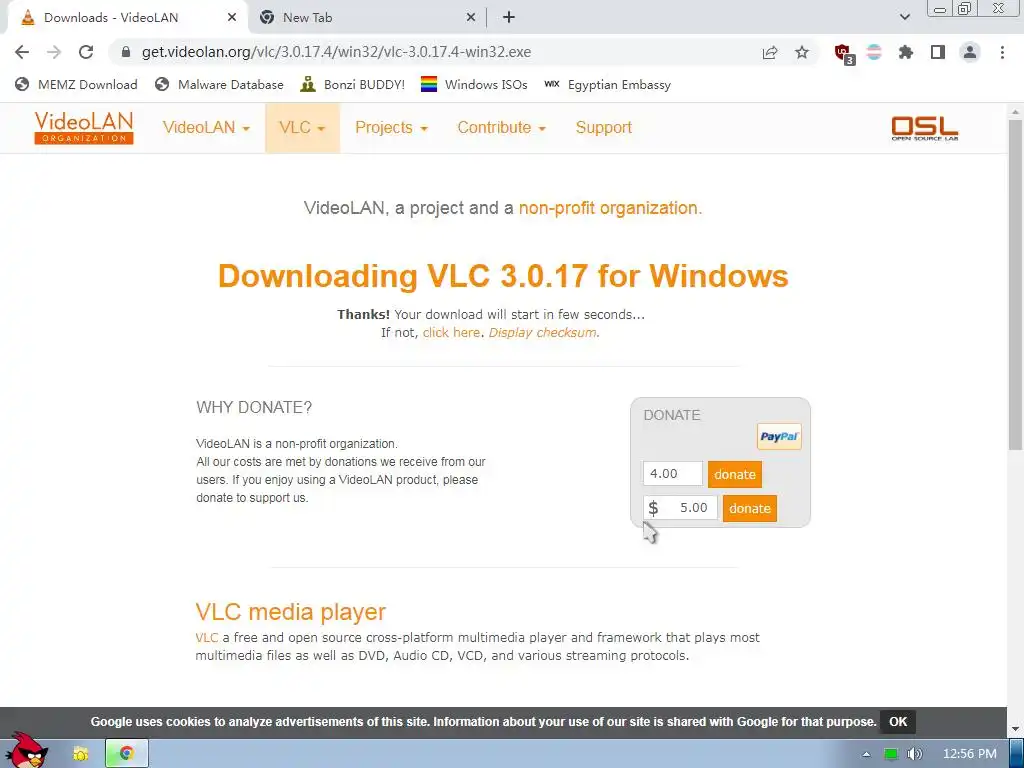Image resolution: width=1024 pixels, height=768 pixels.
Task: Open the Support page link
Action: (x=603, y=127)
